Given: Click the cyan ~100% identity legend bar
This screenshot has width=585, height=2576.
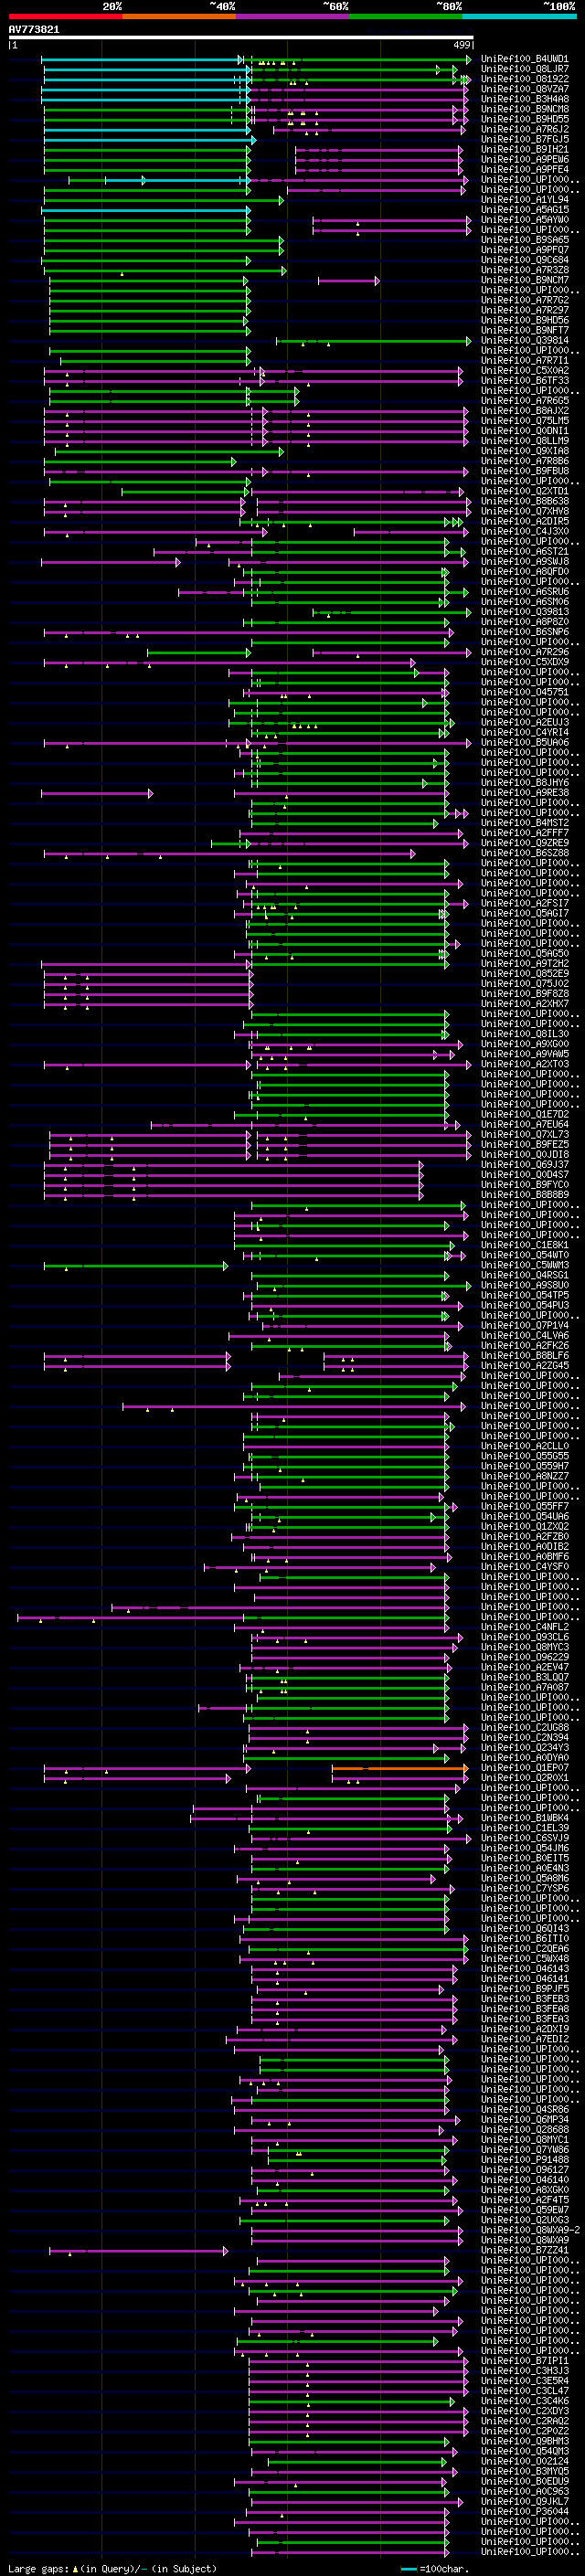Looking at the screenshot, I should 520,16.
